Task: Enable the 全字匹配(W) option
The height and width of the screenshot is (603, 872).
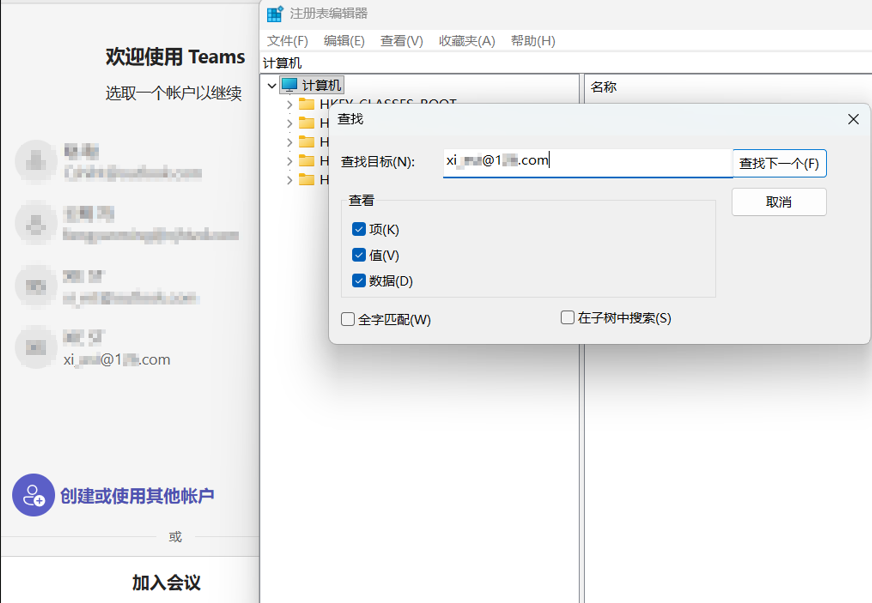Action: click(348, 318)
